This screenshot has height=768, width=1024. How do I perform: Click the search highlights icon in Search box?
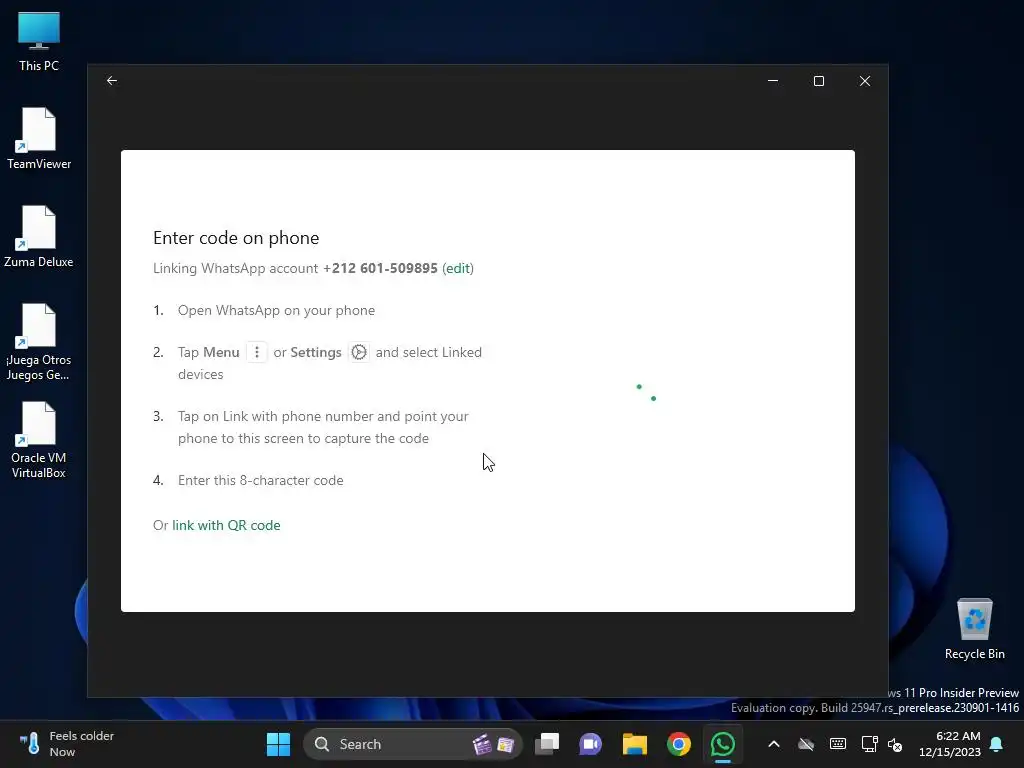[493, 744]
